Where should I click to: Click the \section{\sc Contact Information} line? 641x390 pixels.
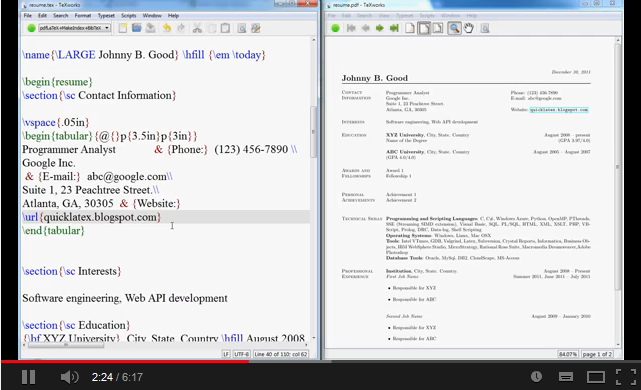[x=99, y=95]
